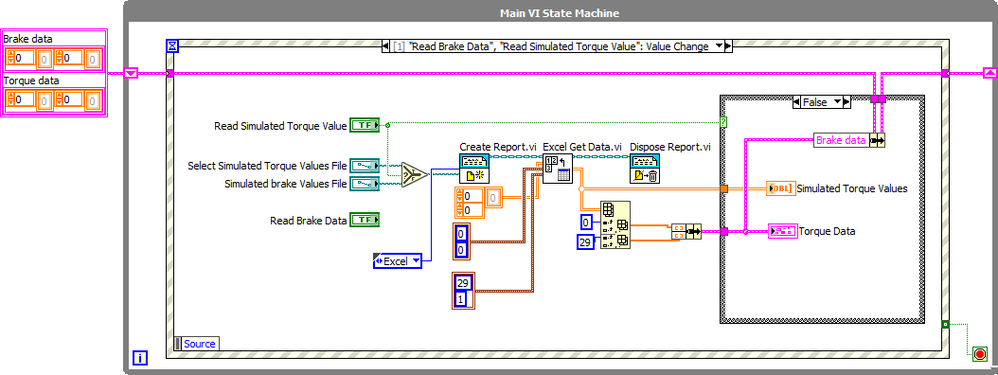The width and height of the screenshot is (998, 375).
Task: Select the Index Array function node
Action: tap(615, 225)
